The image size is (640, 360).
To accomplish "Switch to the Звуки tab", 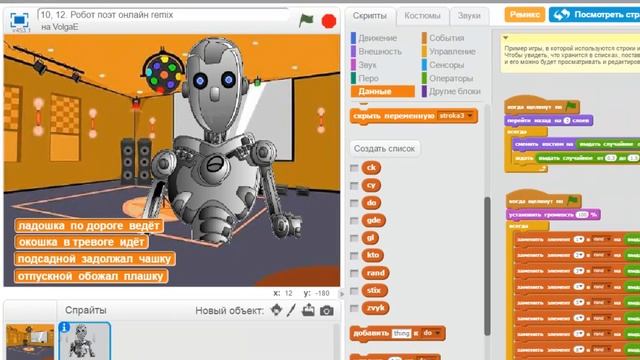I will tap(469, 16).
